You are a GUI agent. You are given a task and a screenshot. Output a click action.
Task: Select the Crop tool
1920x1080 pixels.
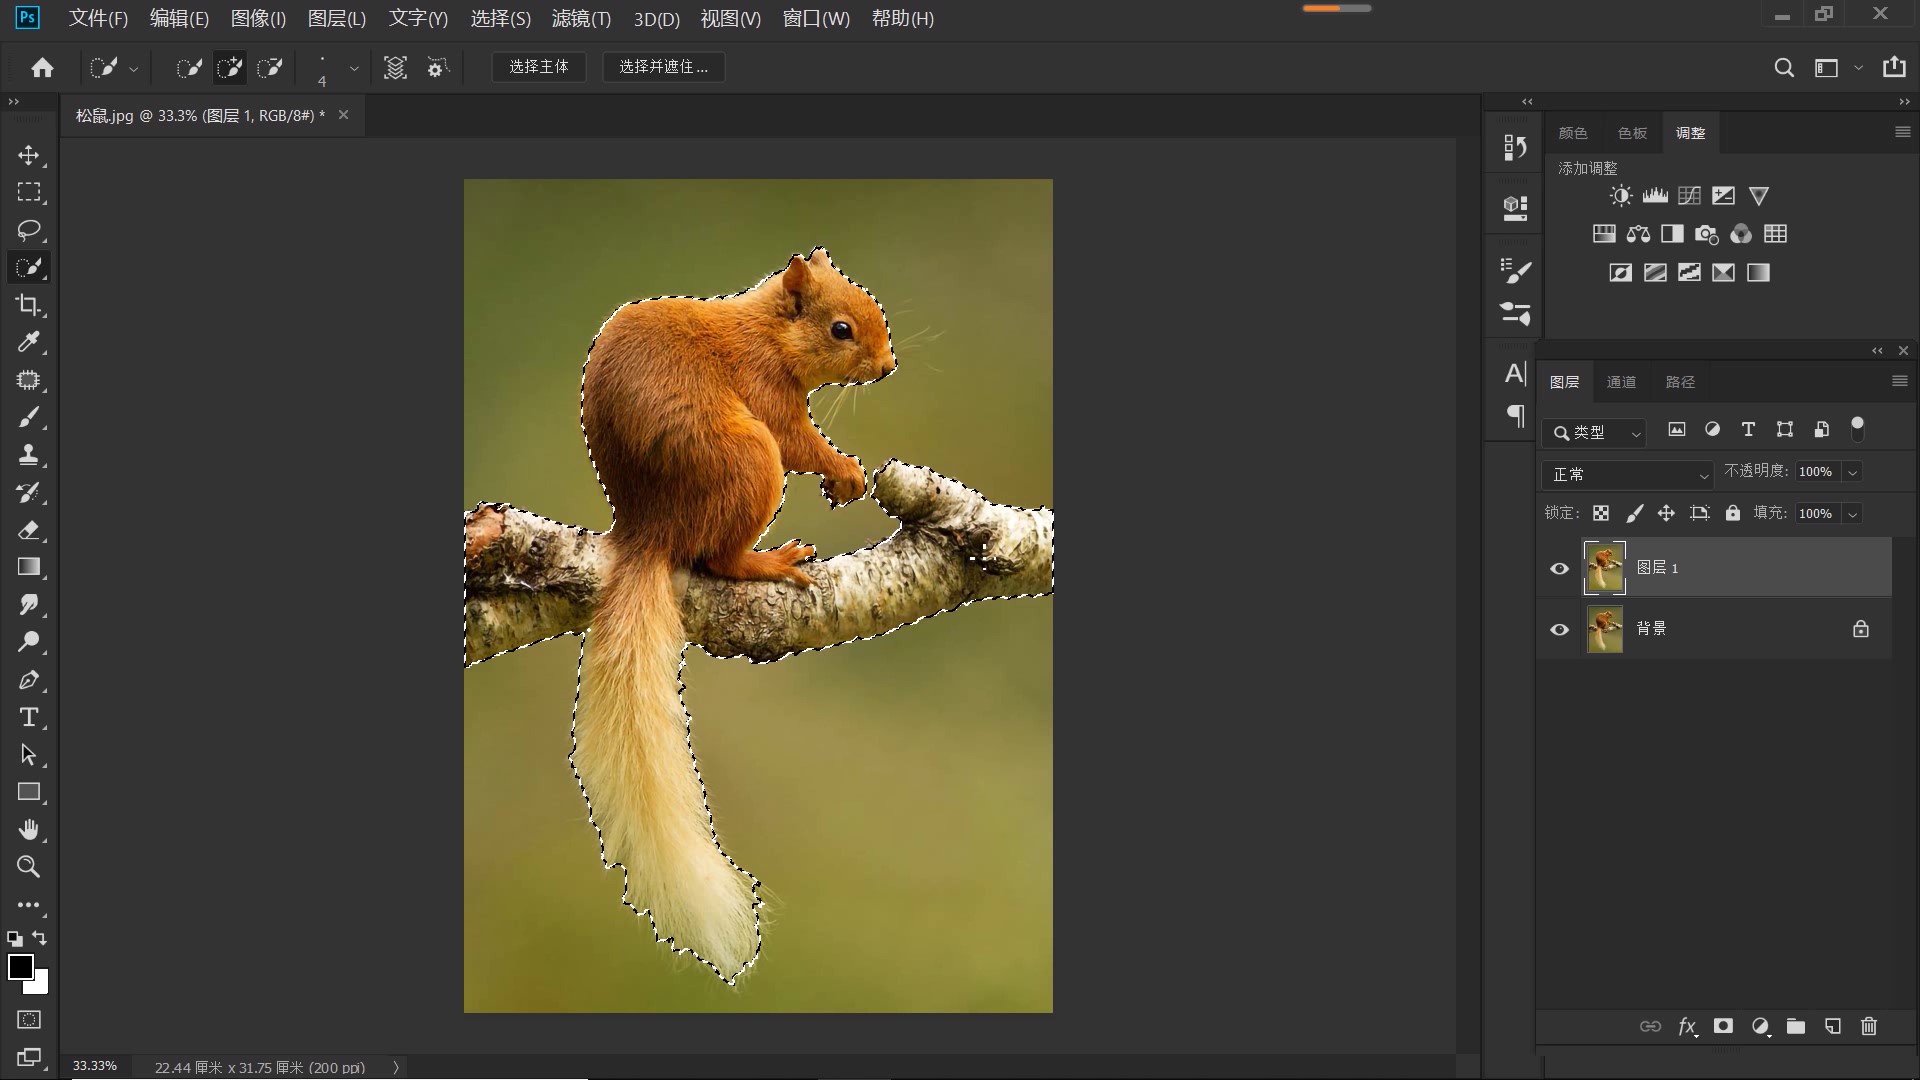28,305
